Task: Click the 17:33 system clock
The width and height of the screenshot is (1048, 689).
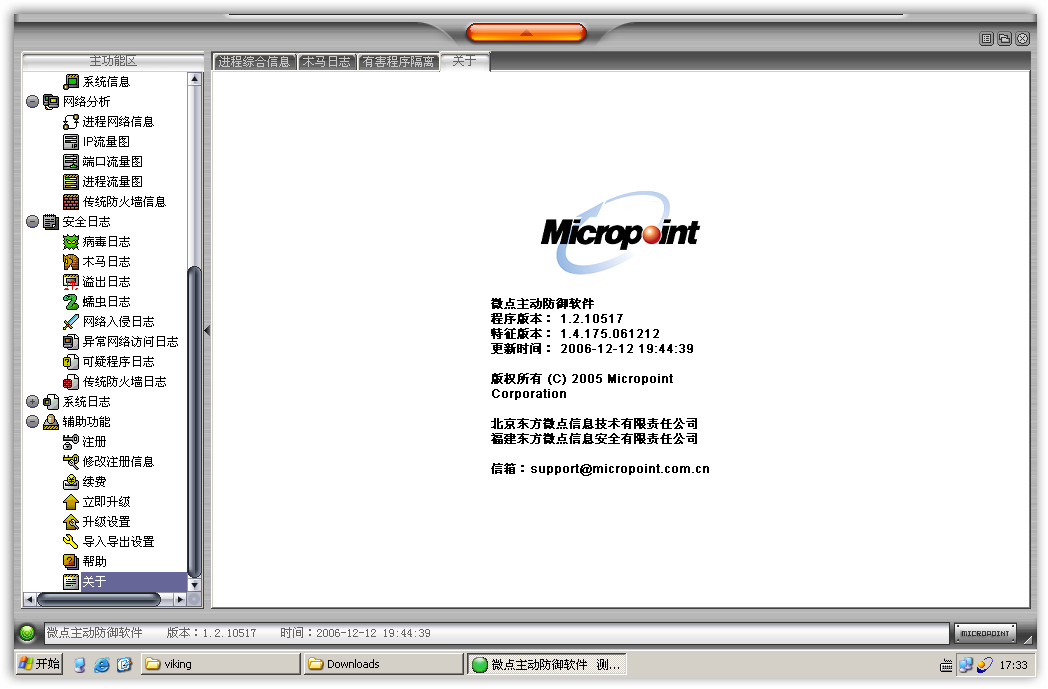Action: pyautogui.click(x=1013, y=665)
